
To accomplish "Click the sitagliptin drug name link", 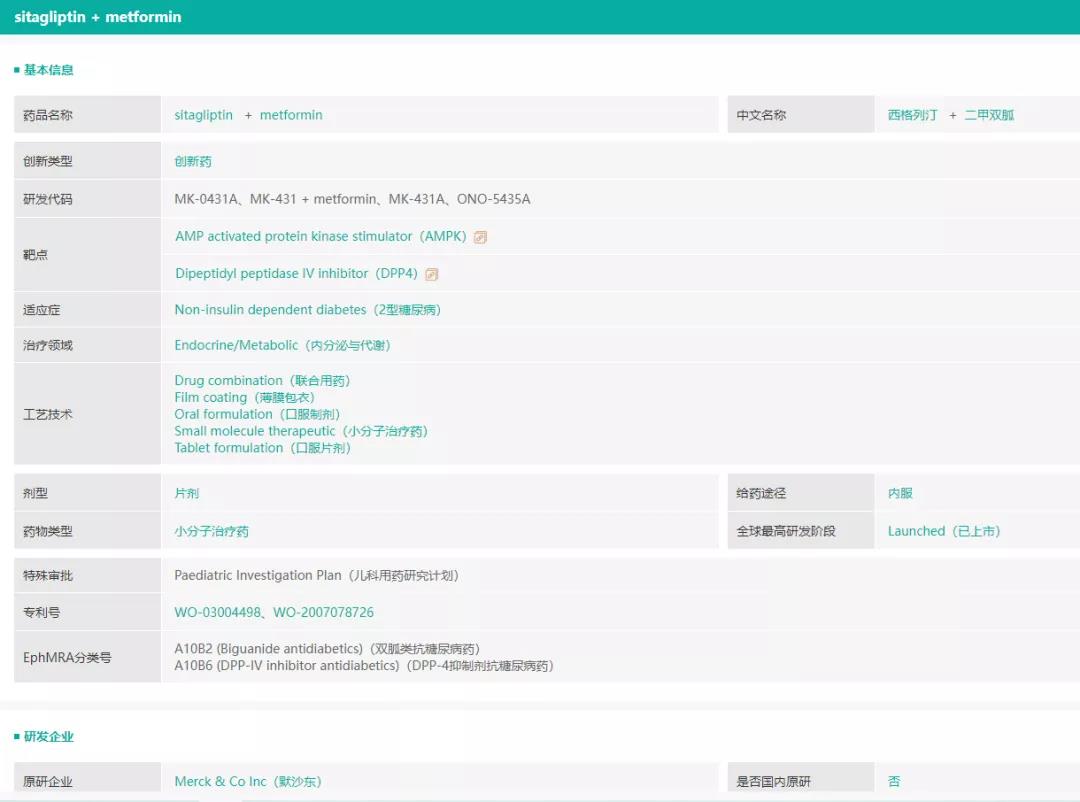I will pyautogui.click(x=203, y=115).
